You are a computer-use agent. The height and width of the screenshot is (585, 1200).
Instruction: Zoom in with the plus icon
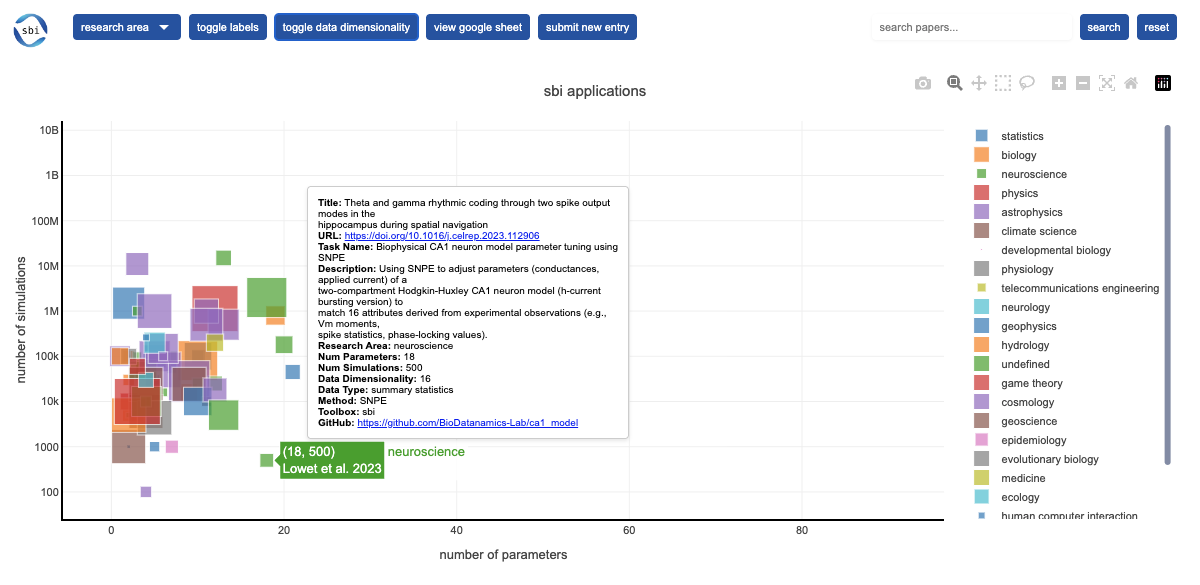point(1059,83)
